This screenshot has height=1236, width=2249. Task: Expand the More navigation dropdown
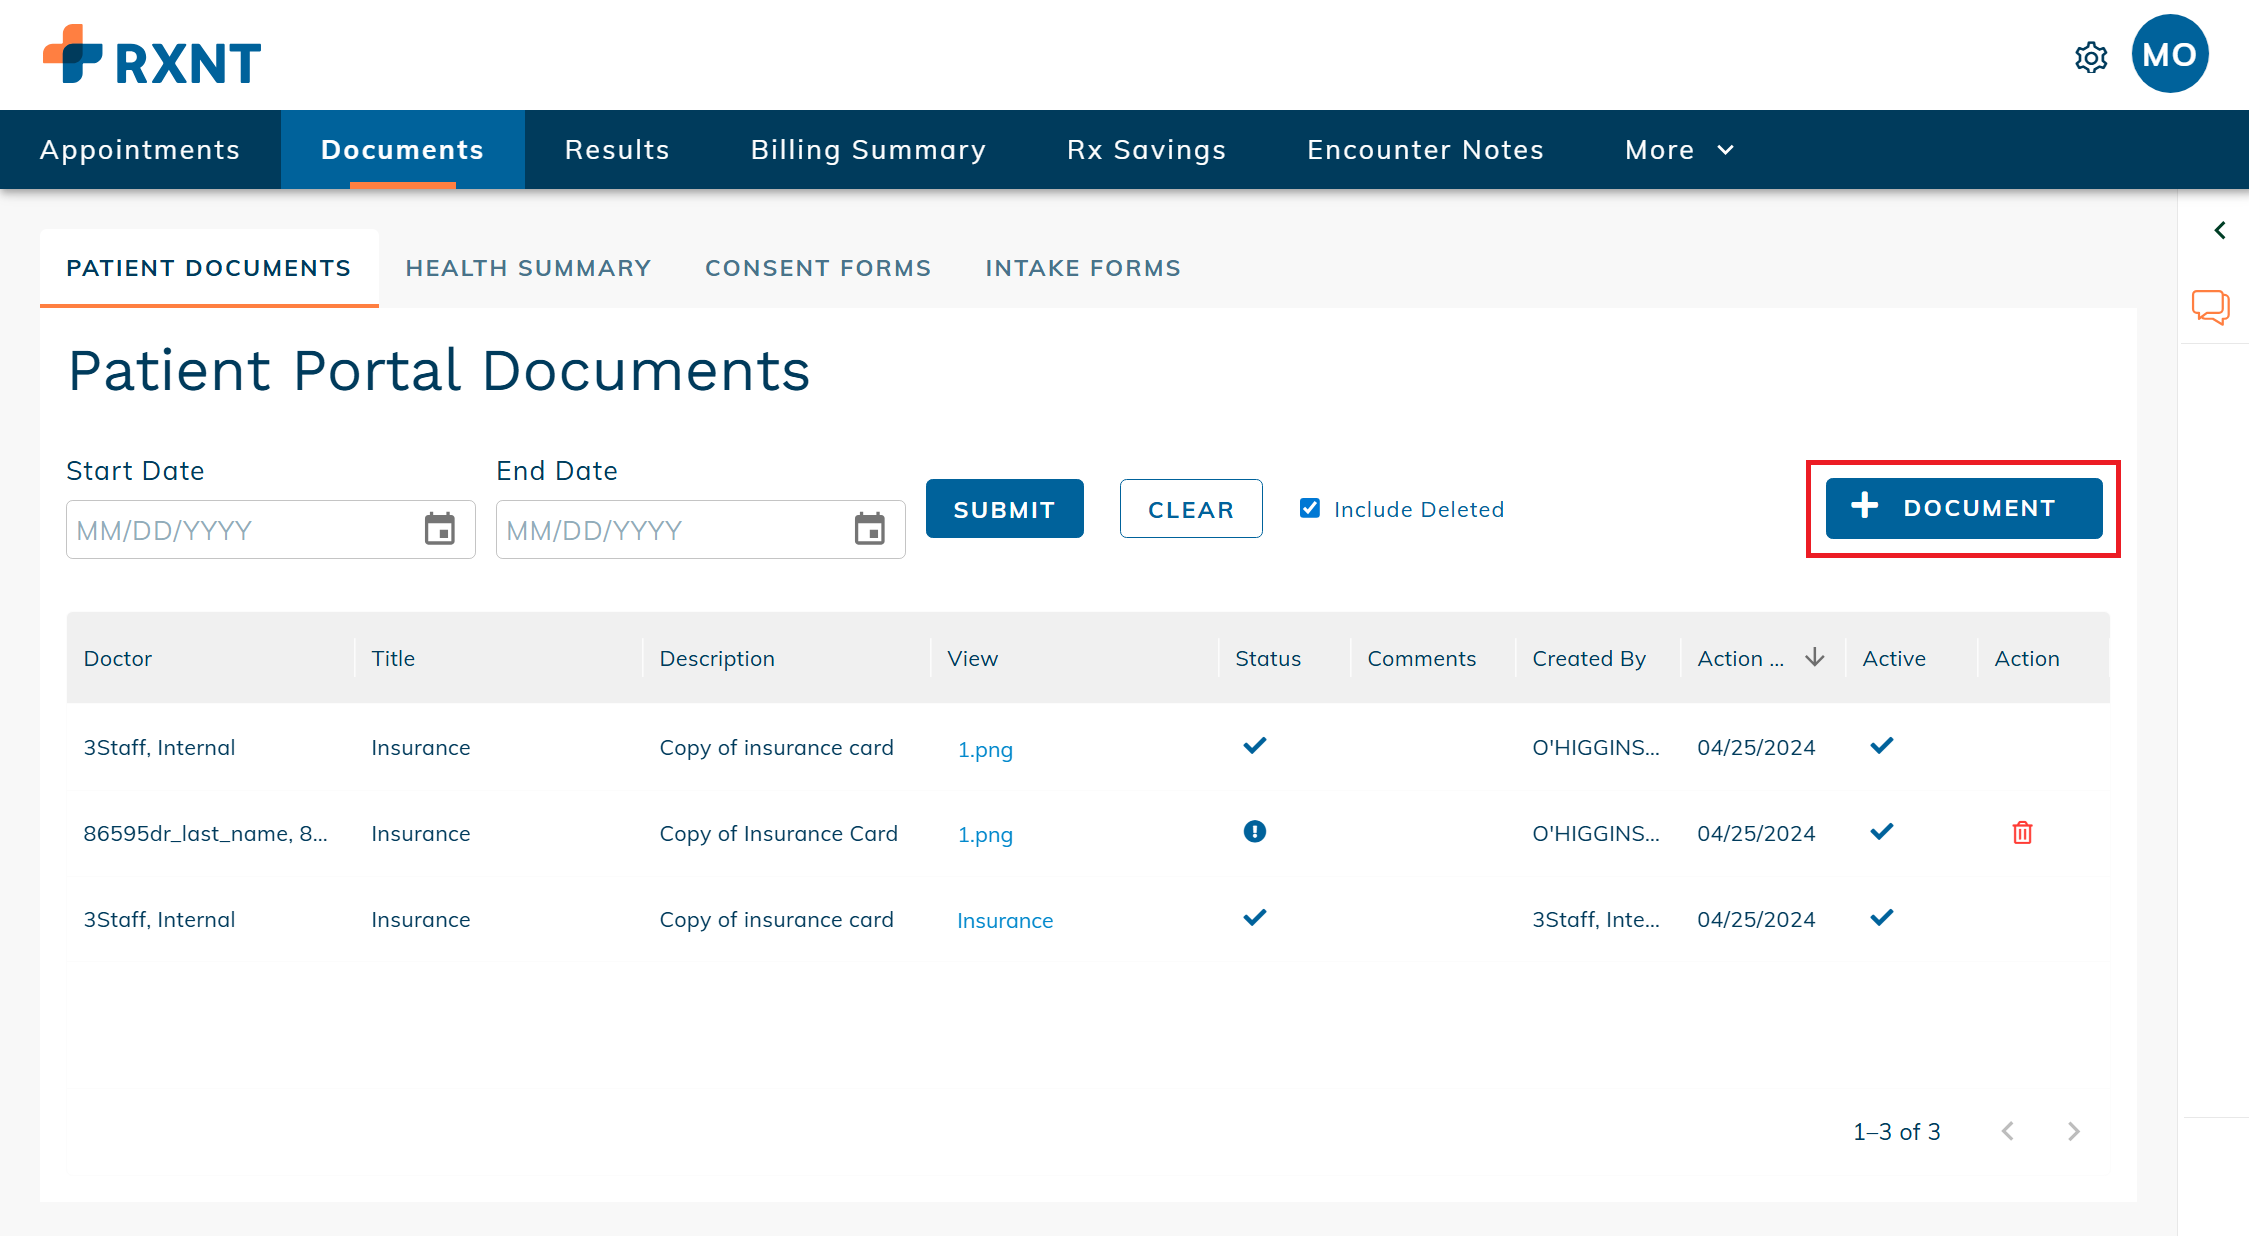1679,150
